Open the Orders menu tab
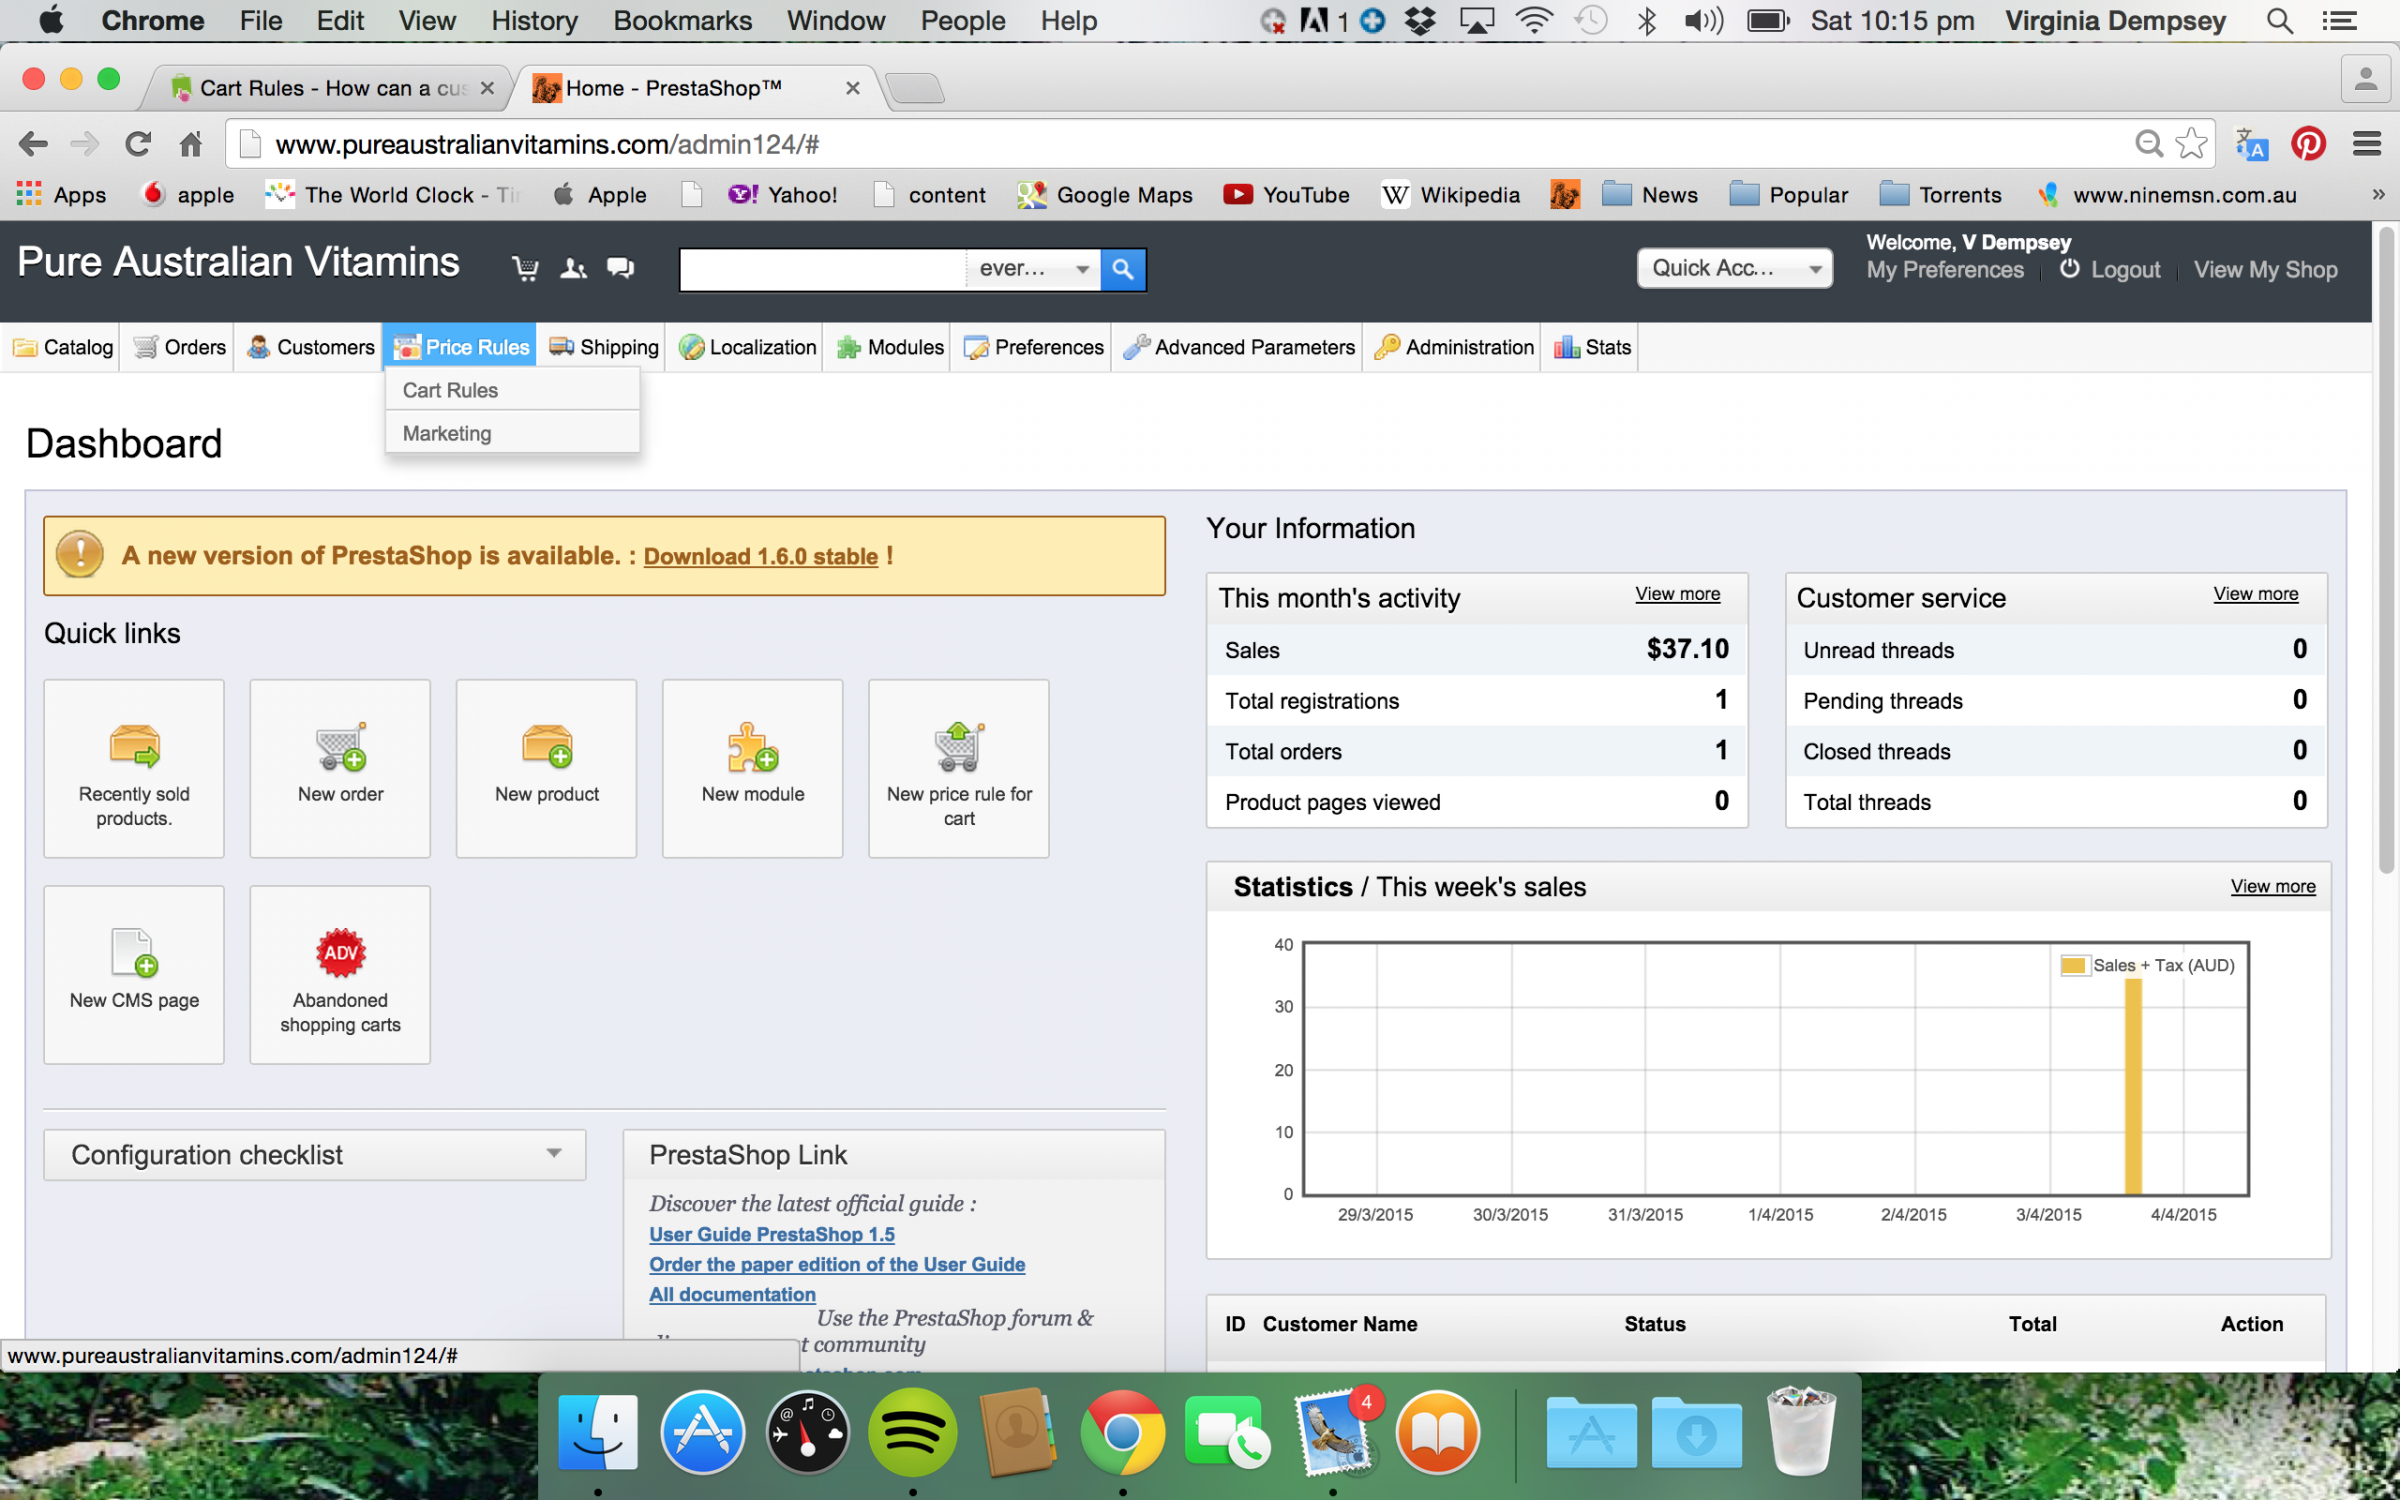Screen dimensions: 2400x1500 tap(180, 347)
